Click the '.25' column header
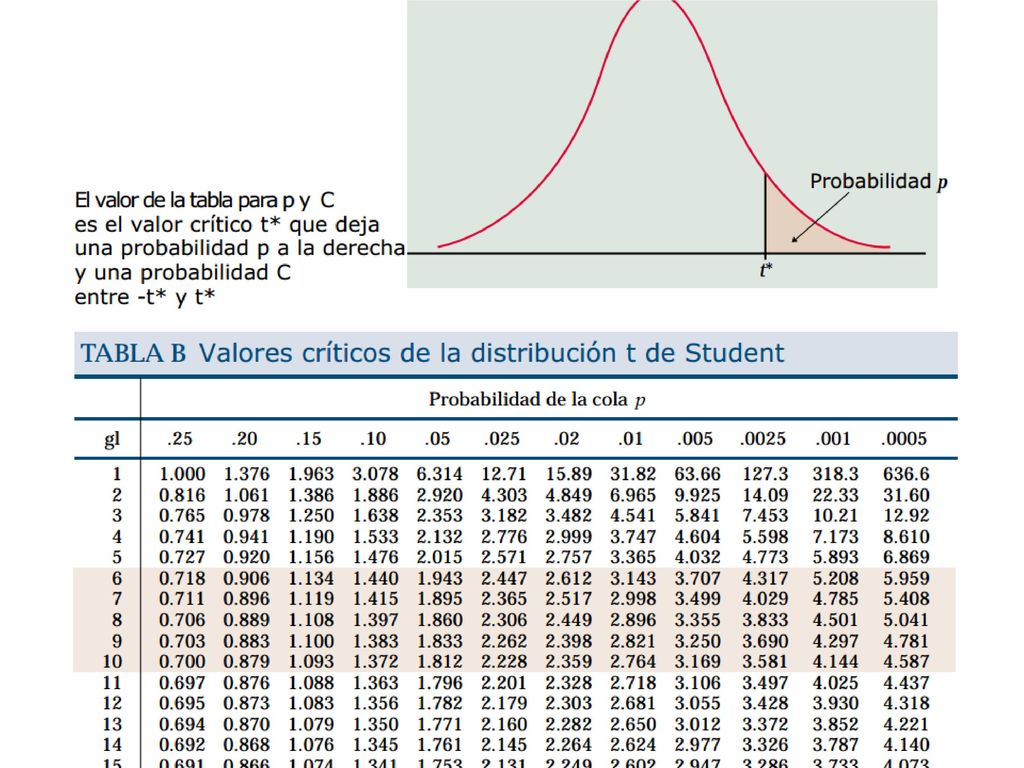Screen dimensions: 1024x768 (x=180, y=439)
